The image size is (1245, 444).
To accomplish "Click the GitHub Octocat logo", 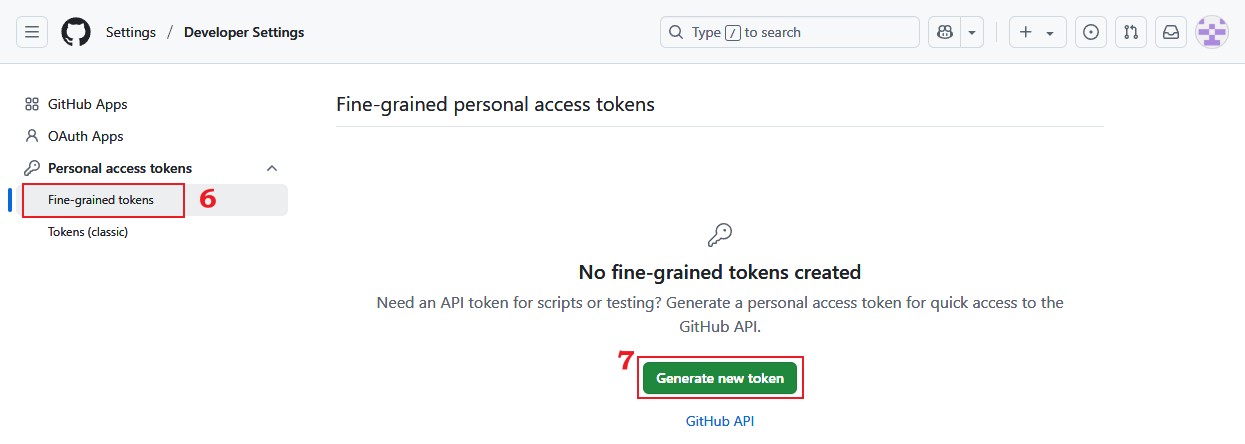I will click(x=76, y=32).
